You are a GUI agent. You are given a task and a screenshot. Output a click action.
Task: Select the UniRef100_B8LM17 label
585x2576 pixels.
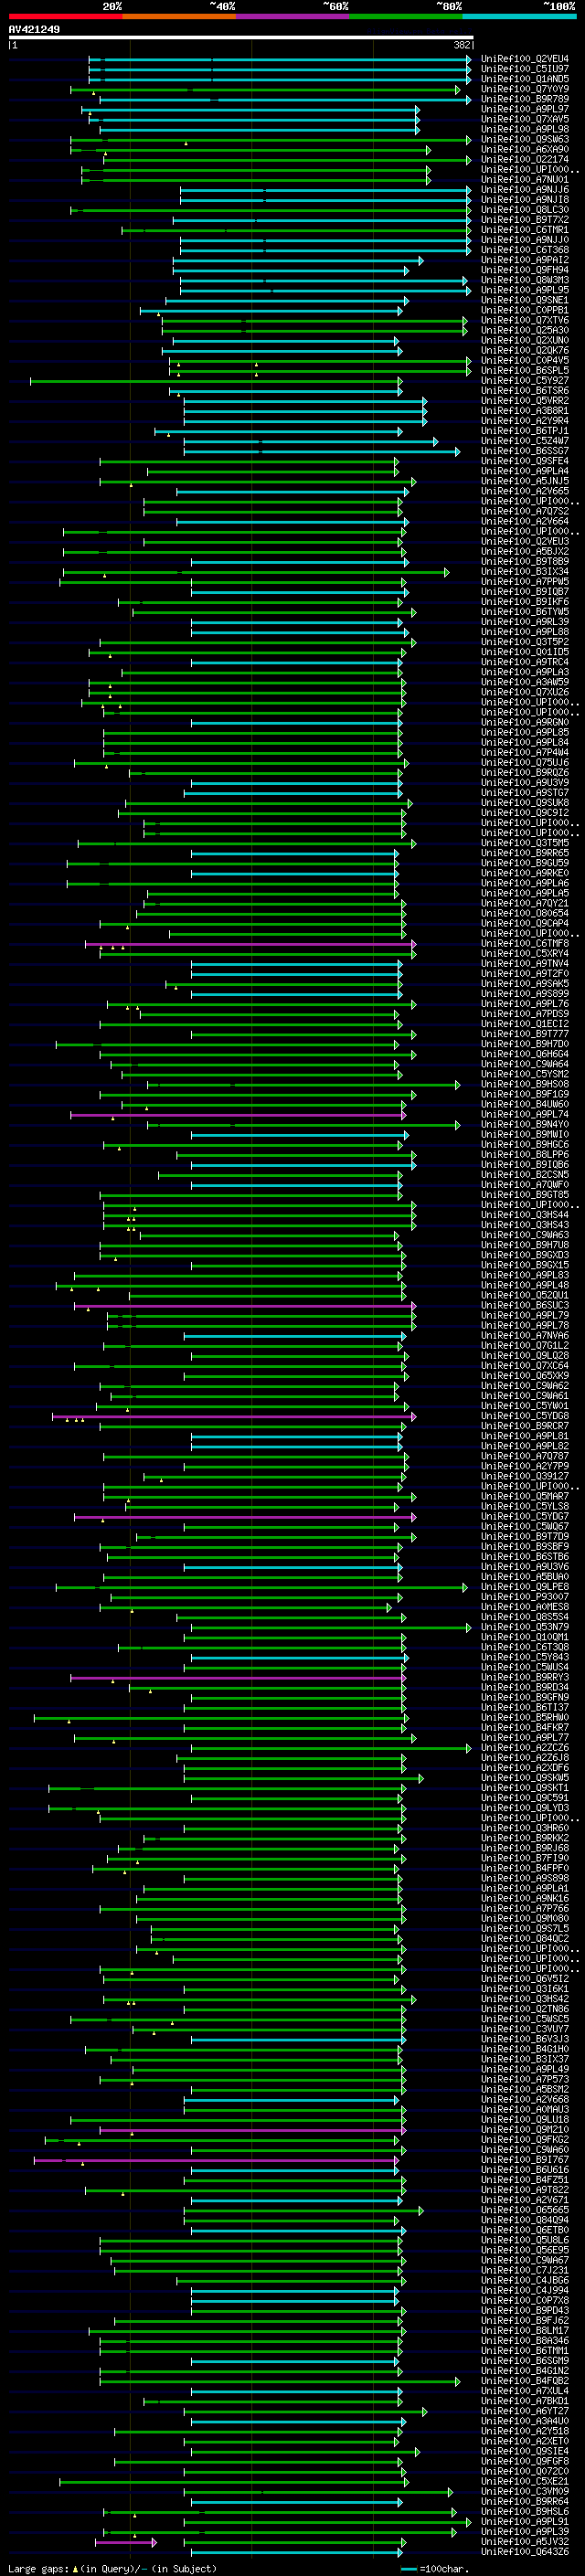525,2331
